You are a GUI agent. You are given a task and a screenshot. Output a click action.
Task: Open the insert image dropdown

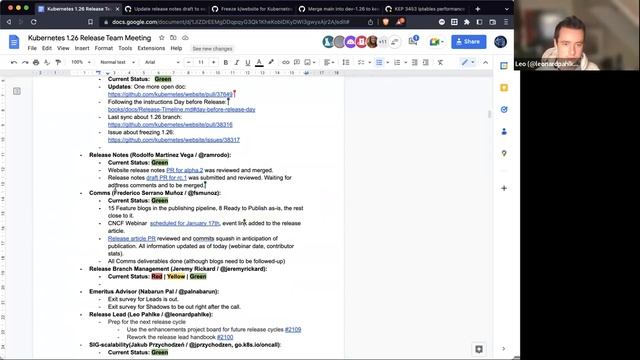coord(310,62)
